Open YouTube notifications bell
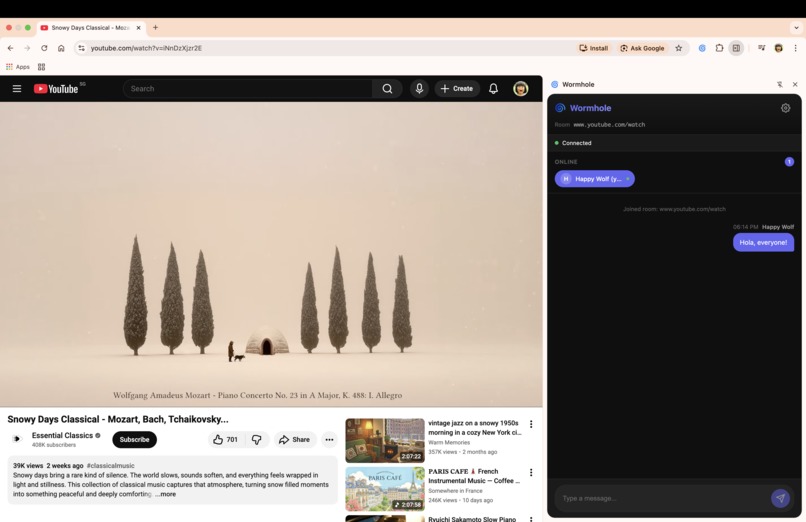This screenshot has width=806, height=522. [x=493, y=89]
